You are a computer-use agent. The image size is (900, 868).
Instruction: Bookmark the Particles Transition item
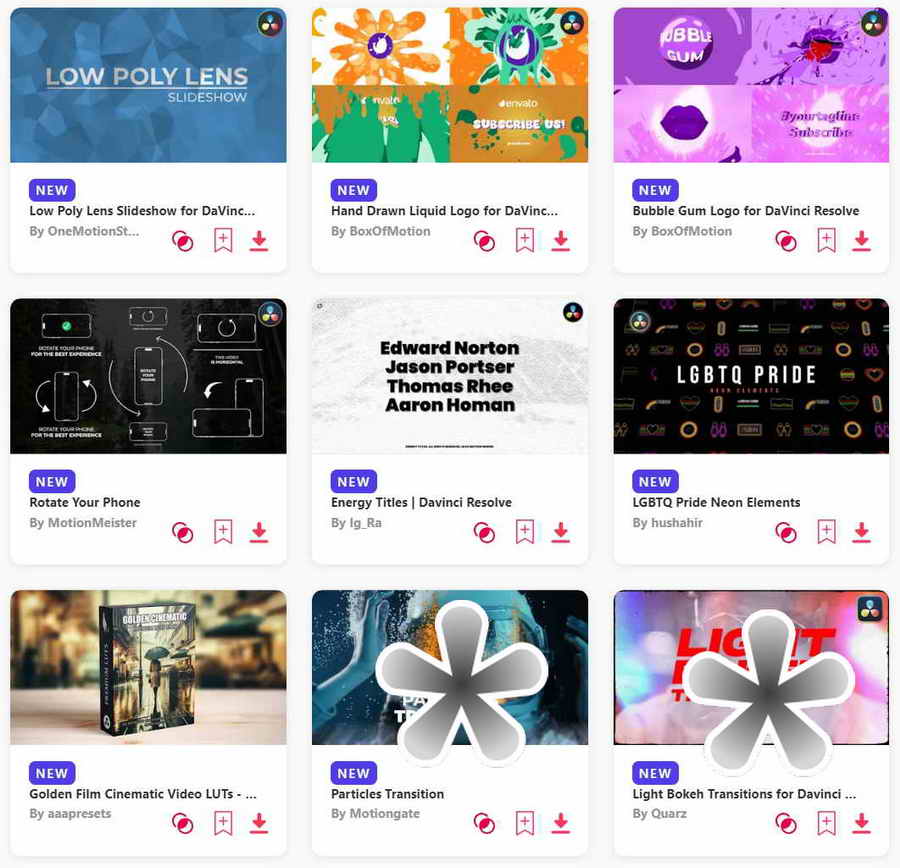tap(525, 823)
